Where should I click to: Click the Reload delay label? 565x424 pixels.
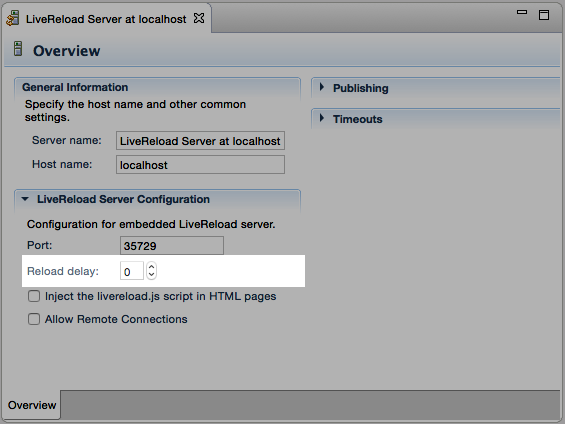click(x=63, y=271)
